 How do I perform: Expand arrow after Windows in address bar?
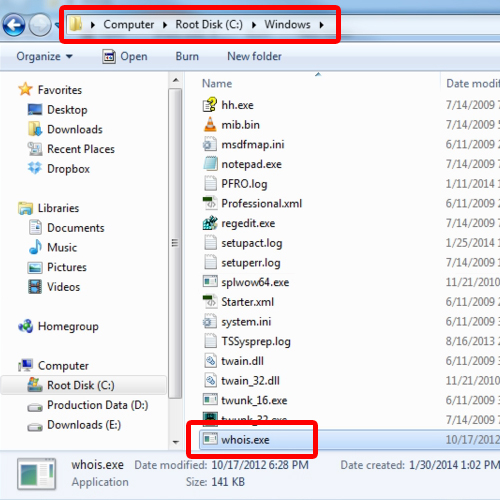click(x=321, y=25)
